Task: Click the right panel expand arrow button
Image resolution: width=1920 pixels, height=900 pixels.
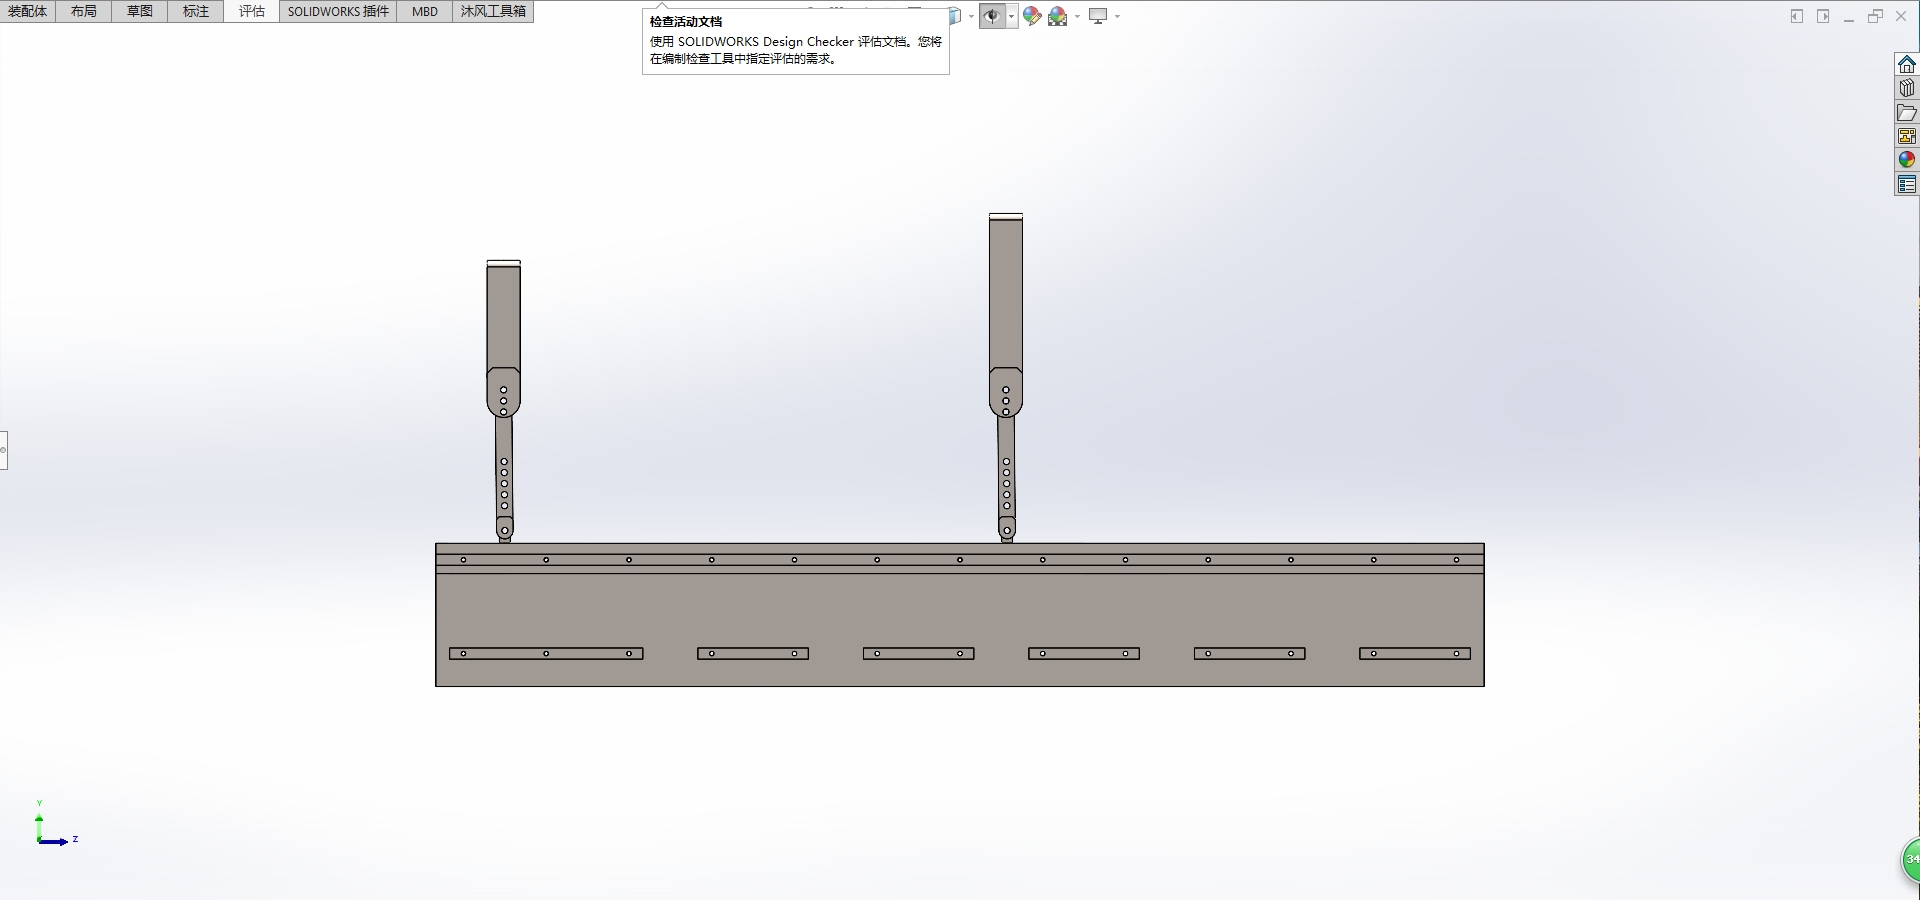Action: (1823, 16)
